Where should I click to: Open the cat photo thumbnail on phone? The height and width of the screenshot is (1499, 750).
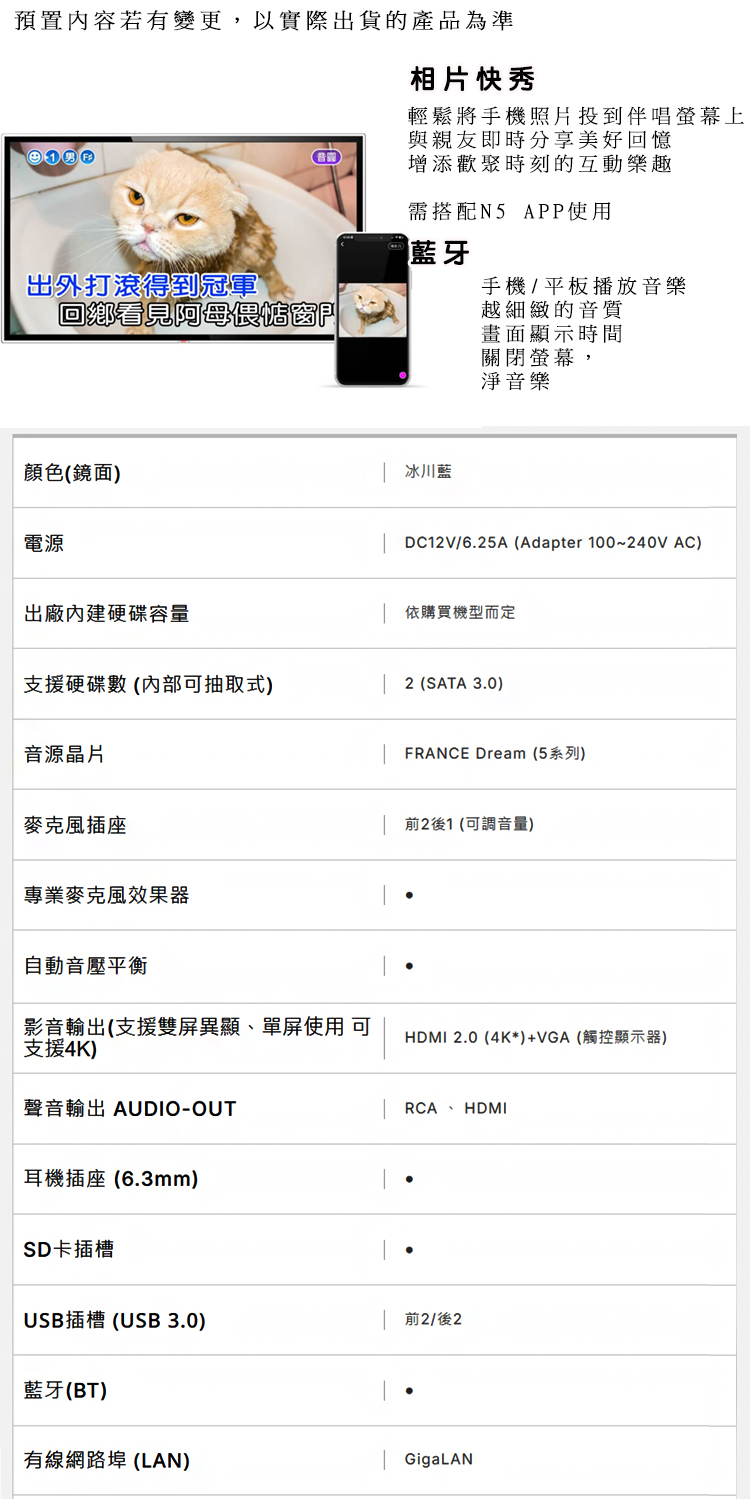pyautogui.click(x=373, y=309)
